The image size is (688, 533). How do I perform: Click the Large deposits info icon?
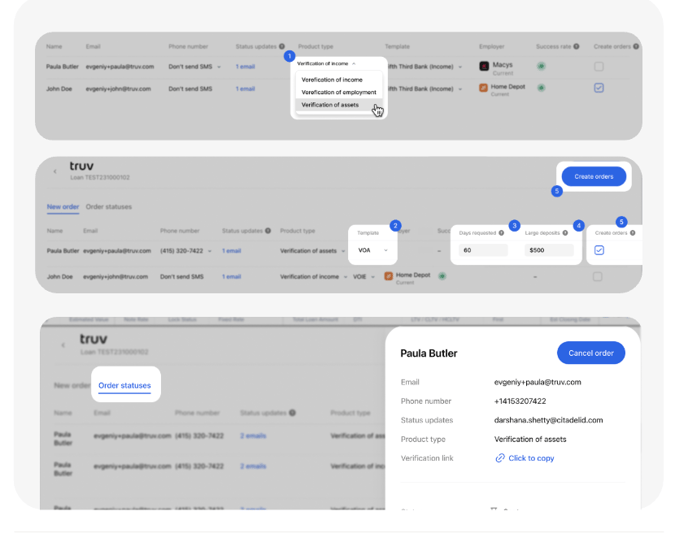[x=565, y=233]
